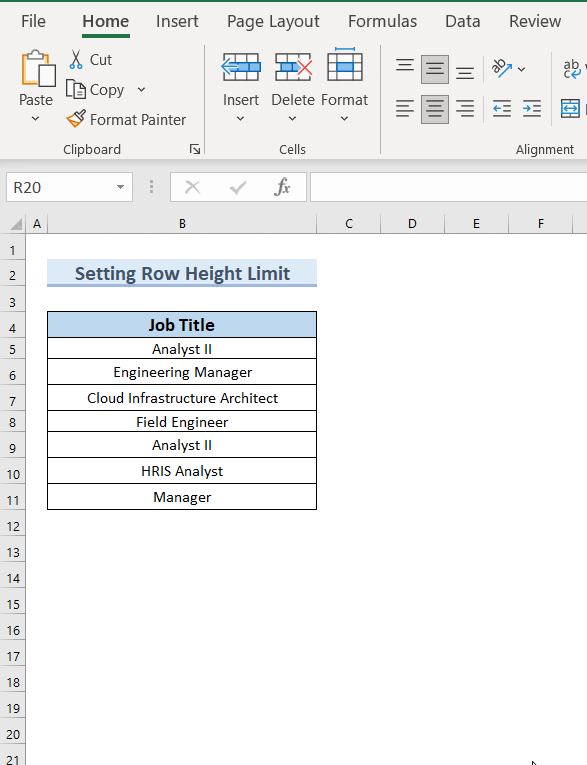The image size is (587, 765).
Task: Select the Home ribbon tab
Action: [105, 21]
